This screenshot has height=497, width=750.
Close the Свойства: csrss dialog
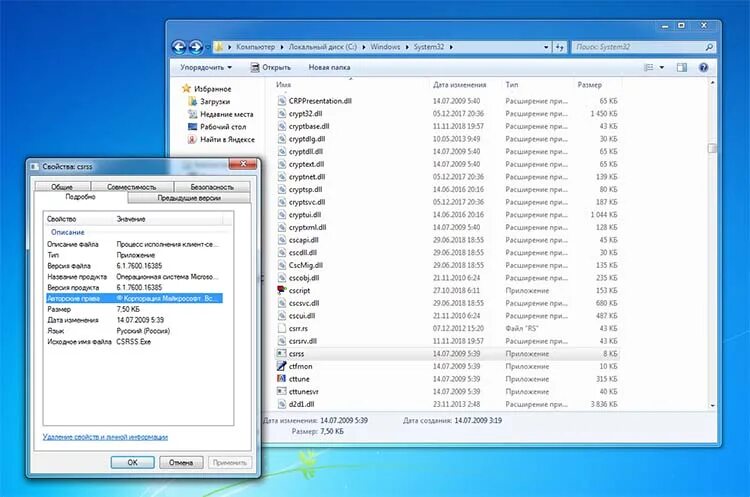pyautogui.click(x=243, y=164)
